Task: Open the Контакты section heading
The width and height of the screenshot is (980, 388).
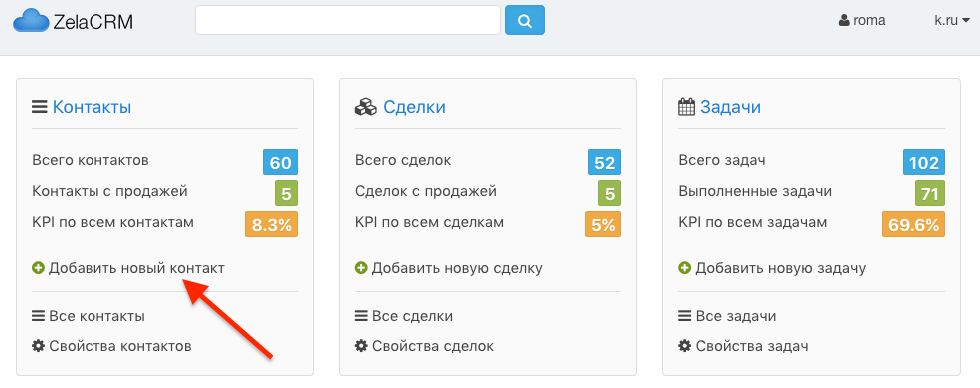Action: [x=92, y=107]
